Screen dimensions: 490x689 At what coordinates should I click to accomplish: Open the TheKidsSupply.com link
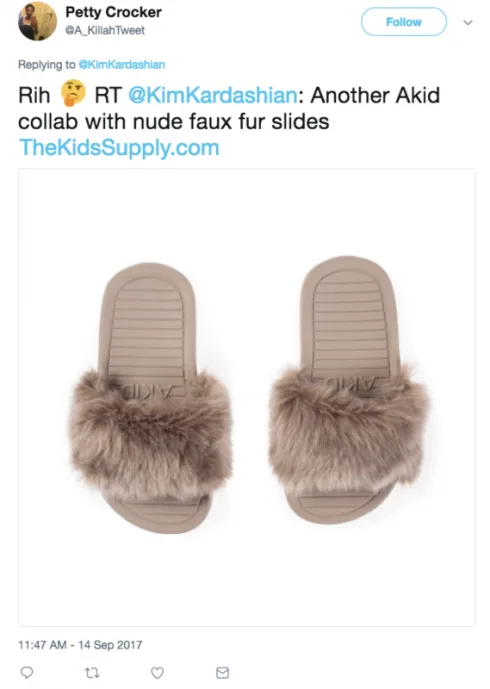[119, 148]
